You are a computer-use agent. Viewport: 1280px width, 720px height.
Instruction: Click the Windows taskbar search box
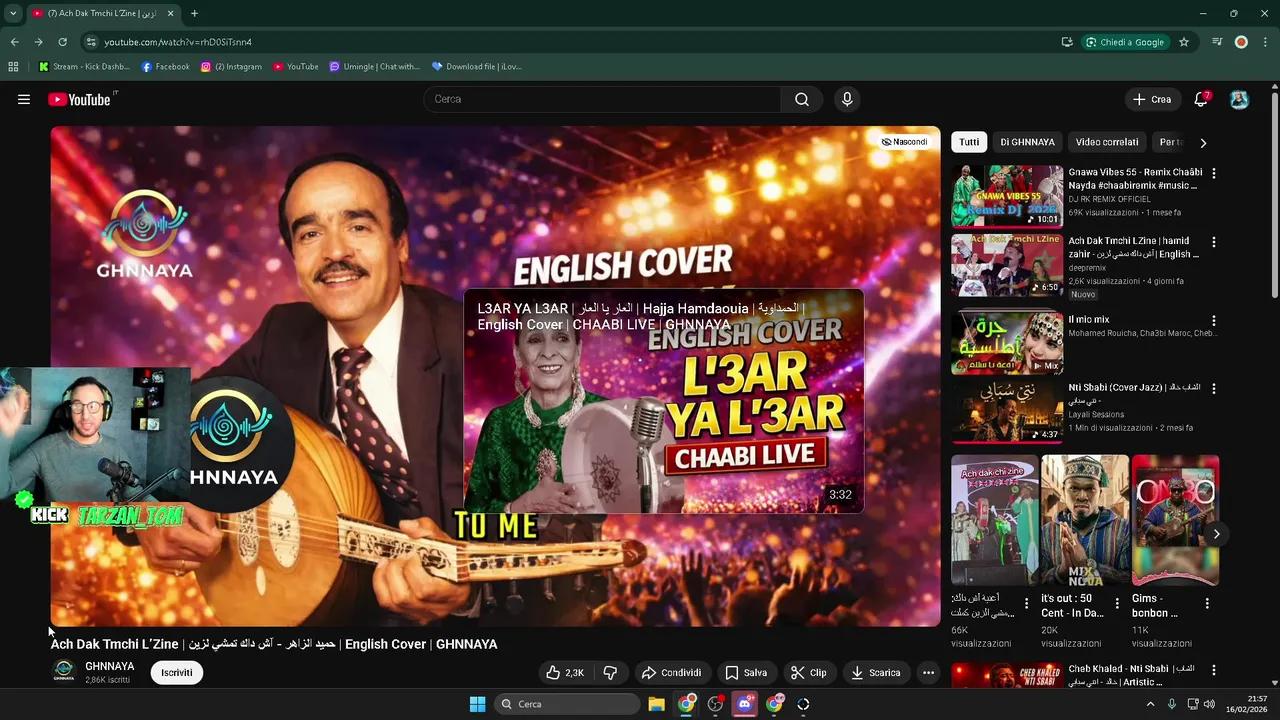[x=567, y=704]
